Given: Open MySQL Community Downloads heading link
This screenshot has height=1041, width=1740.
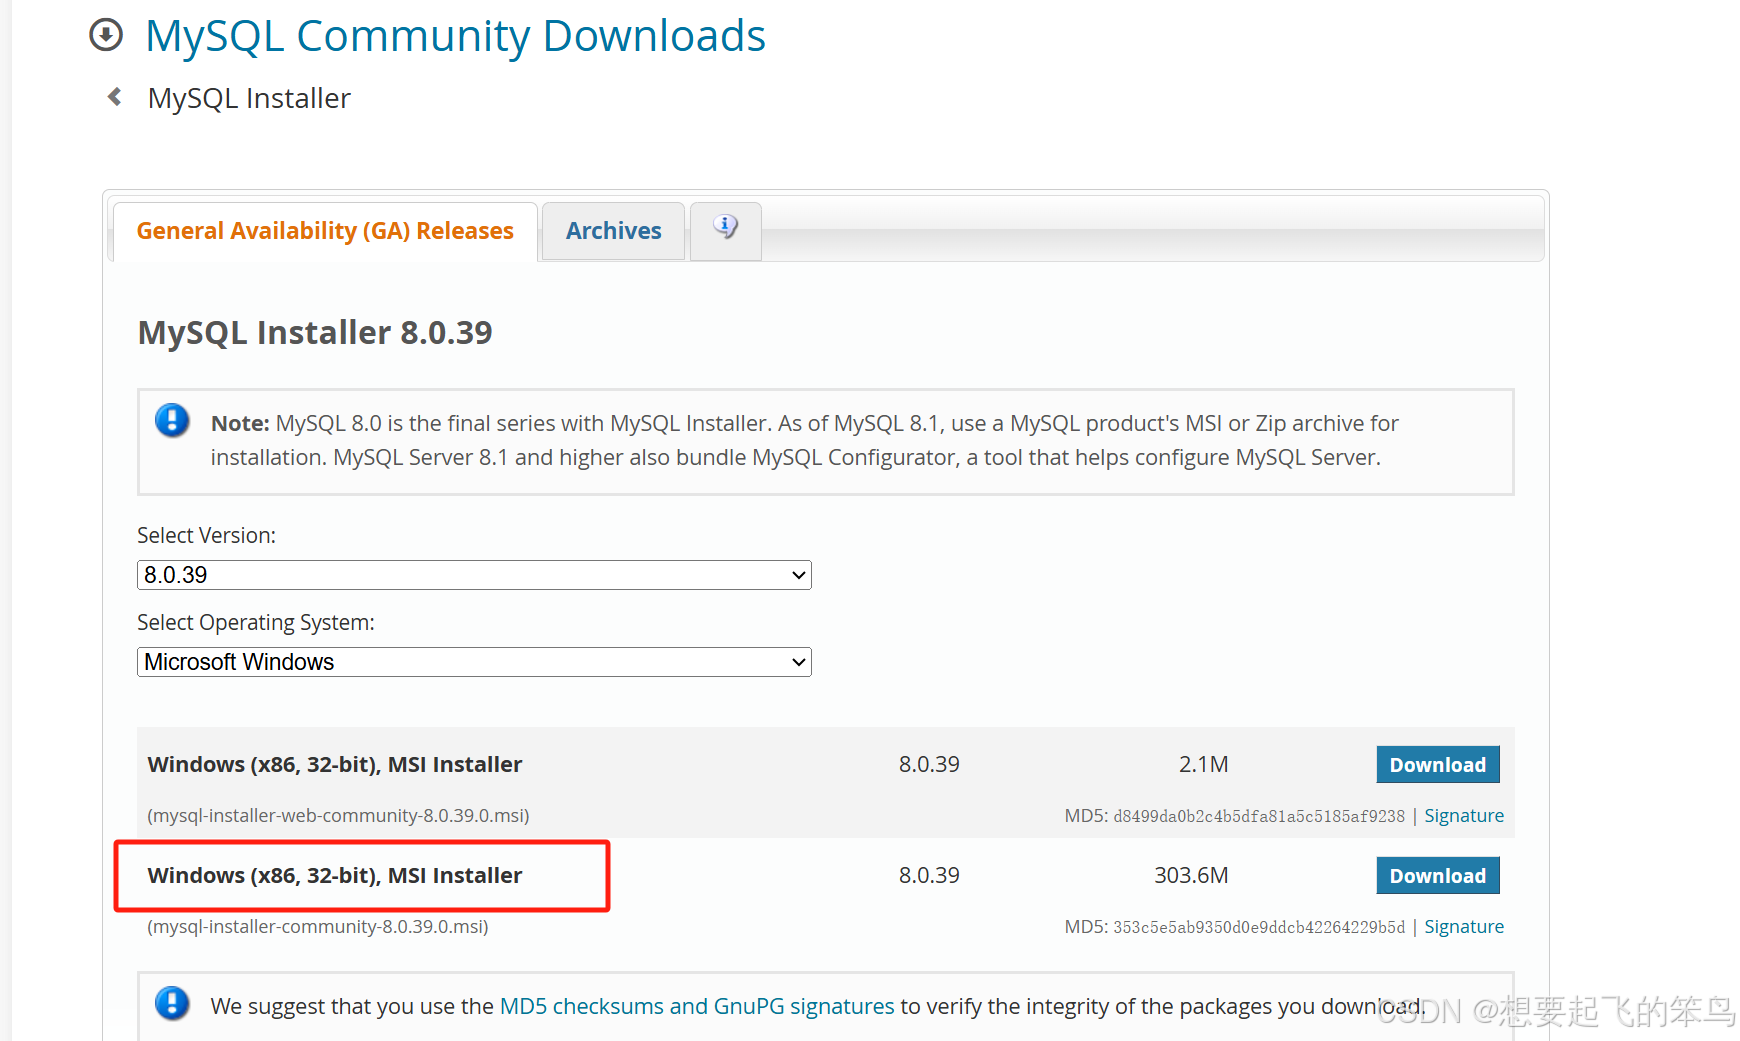Looking at the screenshot, I should point(455,36).
